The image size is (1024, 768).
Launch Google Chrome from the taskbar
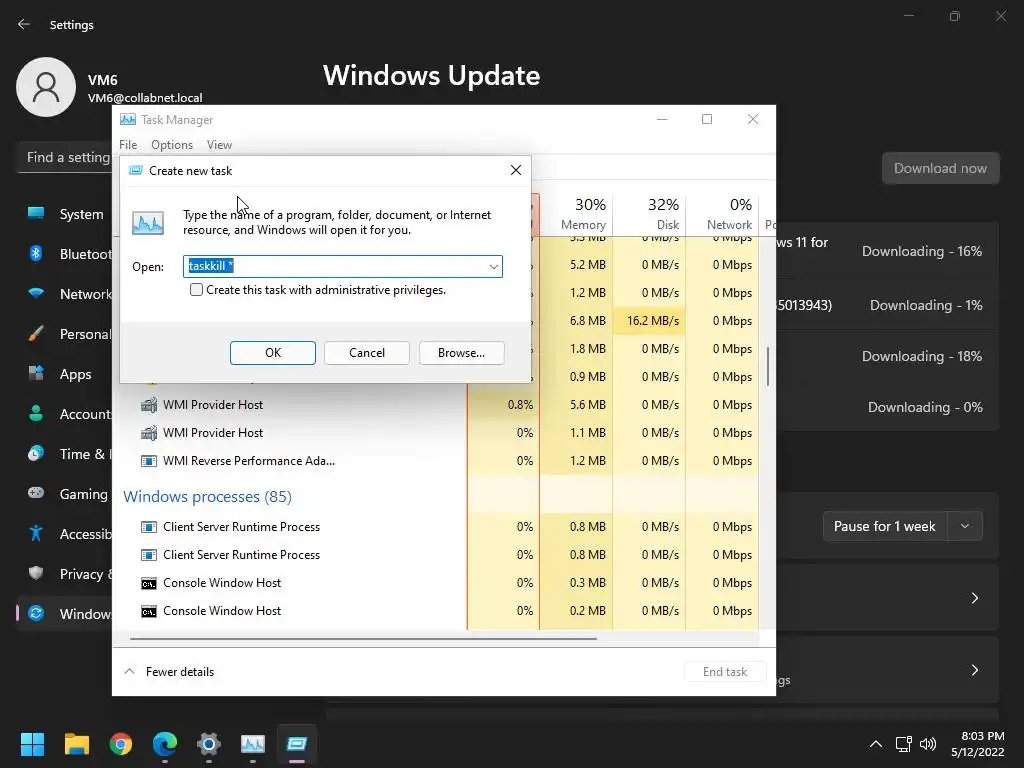[x=121, y=744]
